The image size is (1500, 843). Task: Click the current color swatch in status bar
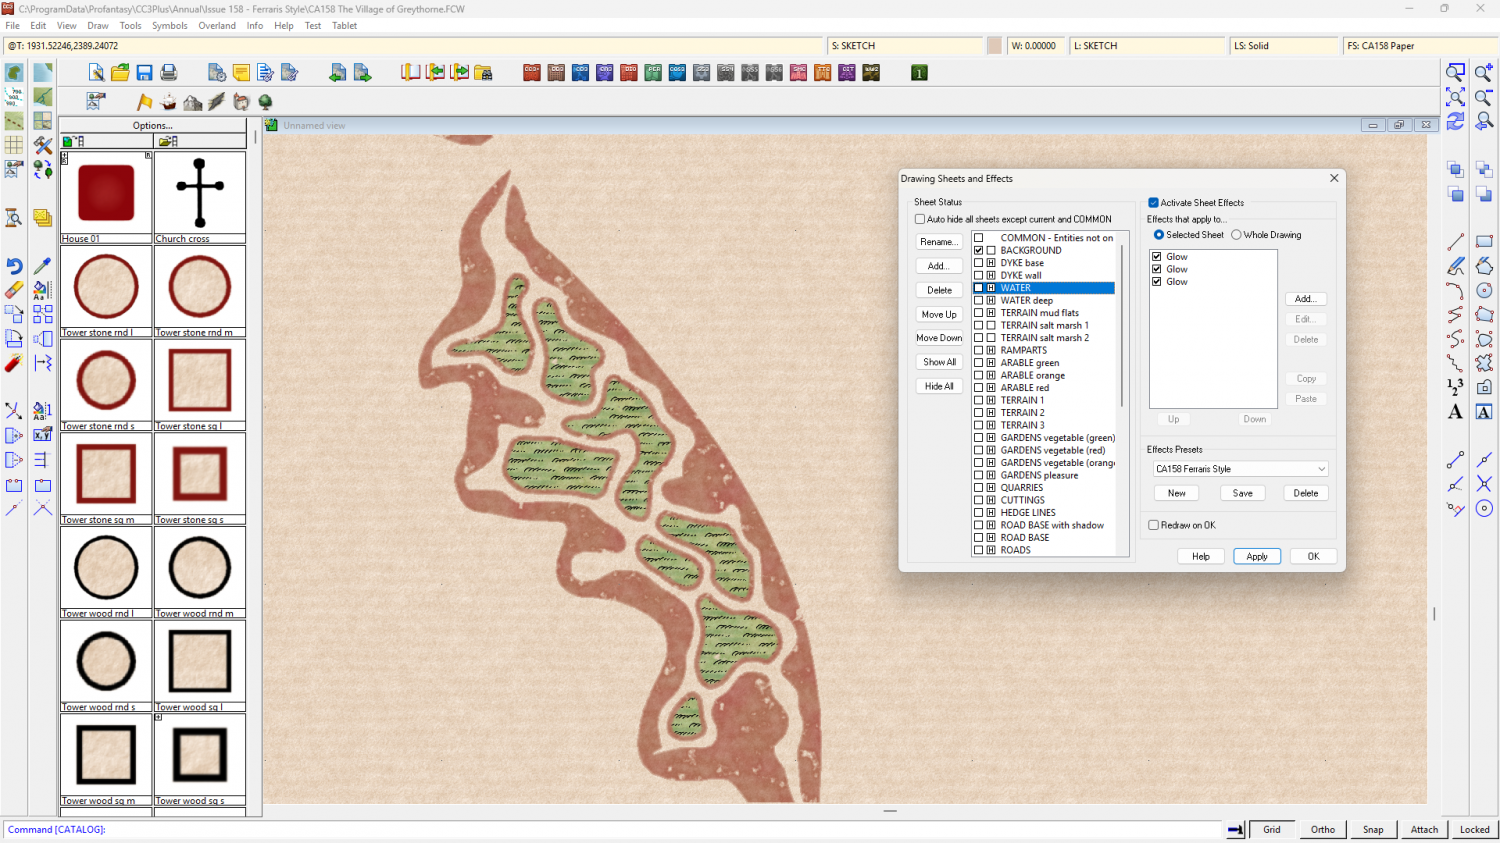(x=995, y=46)
